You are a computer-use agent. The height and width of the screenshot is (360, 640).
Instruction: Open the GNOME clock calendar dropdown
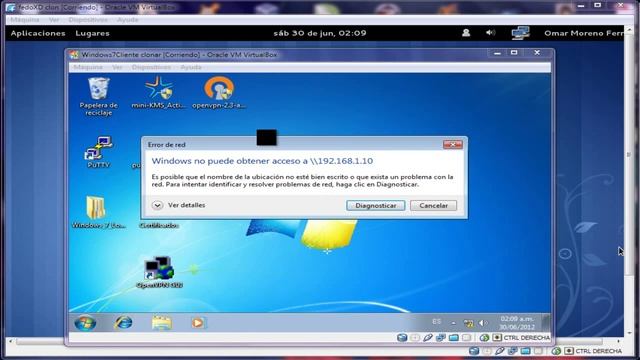coord(320,33)
